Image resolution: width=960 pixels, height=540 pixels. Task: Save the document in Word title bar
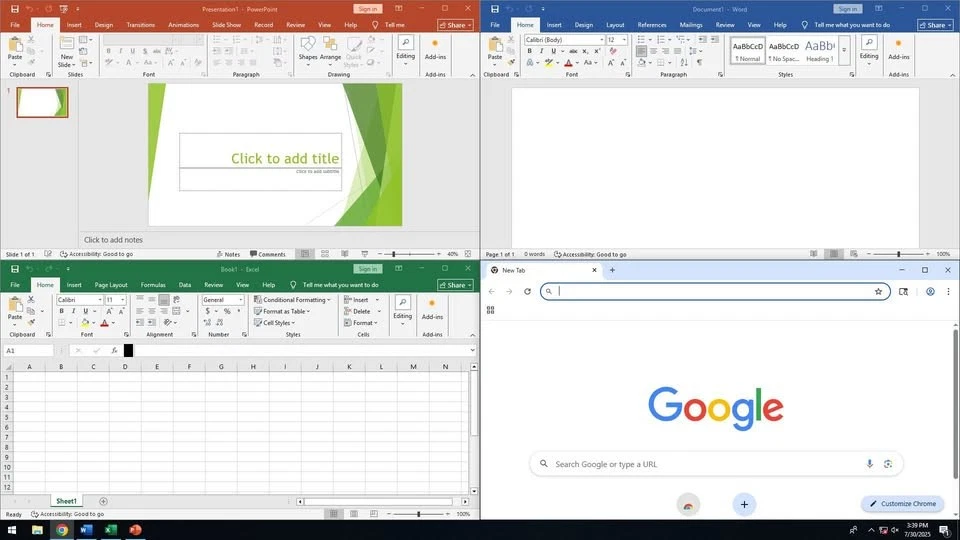pos(495,9)
